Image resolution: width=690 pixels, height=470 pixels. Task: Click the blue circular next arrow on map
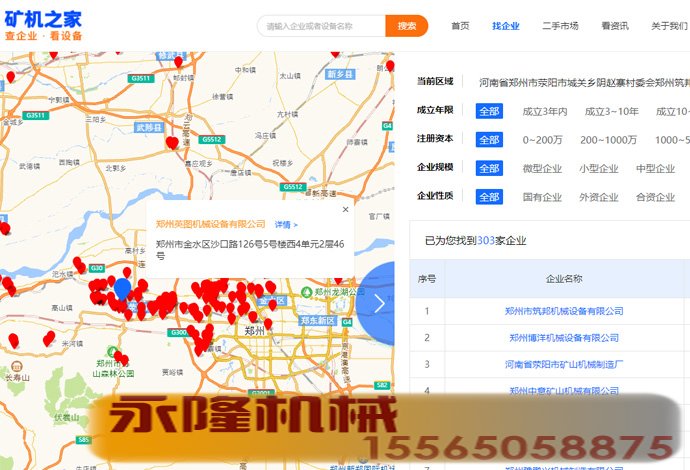click(x=378, y=304)
